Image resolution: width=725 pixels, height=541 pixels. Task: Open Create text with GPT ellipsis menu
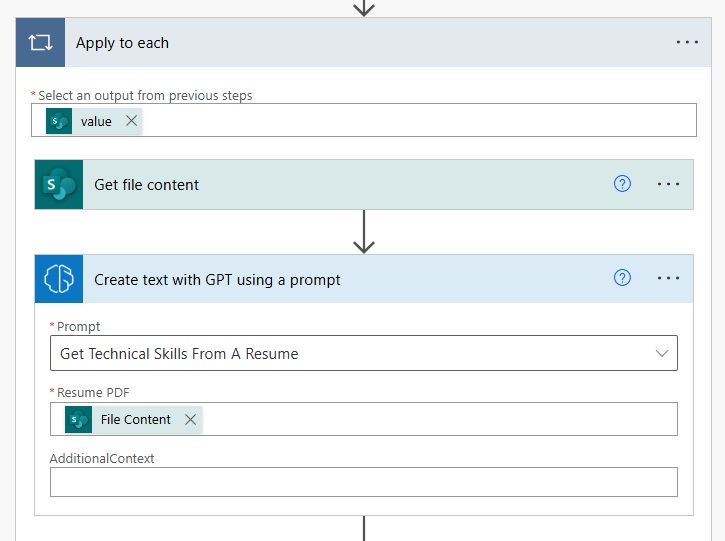click(x=668, y=278)
